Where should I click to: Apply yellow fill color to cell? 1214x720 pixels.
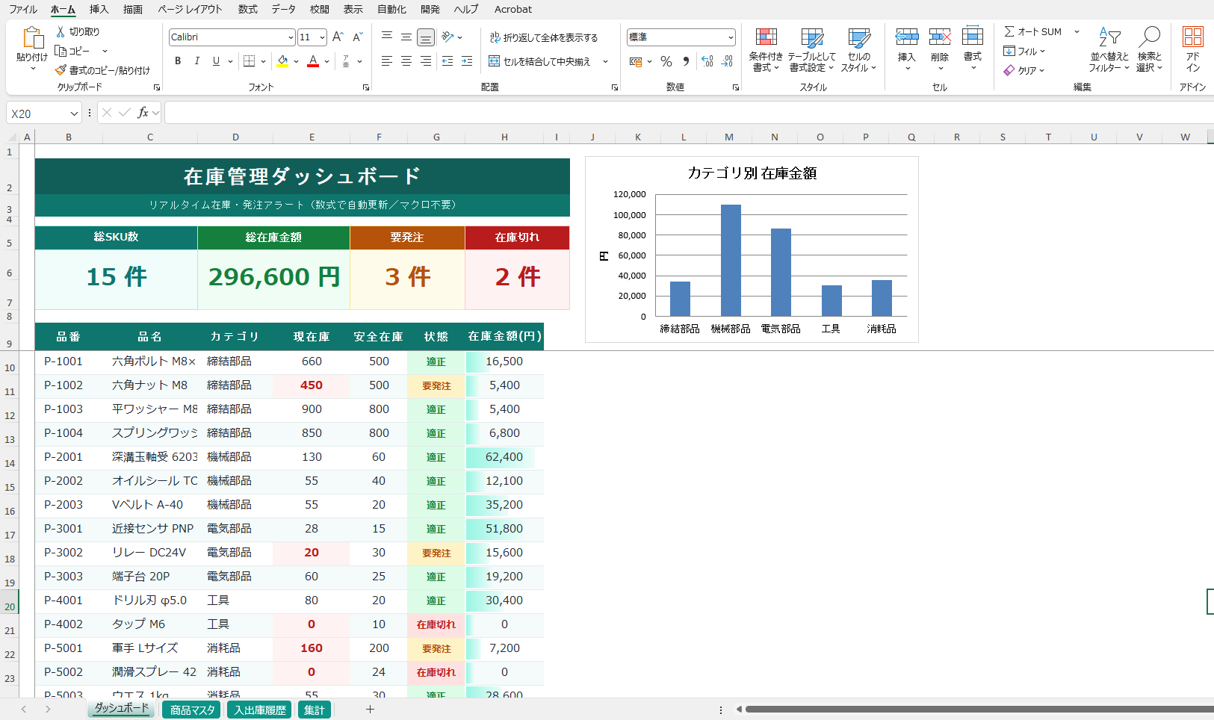283,61
